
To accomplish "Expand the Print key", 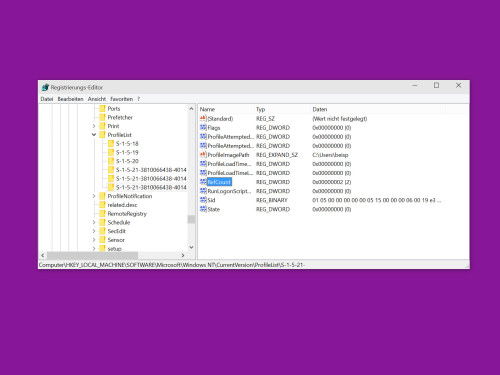I will pos(94,126).
